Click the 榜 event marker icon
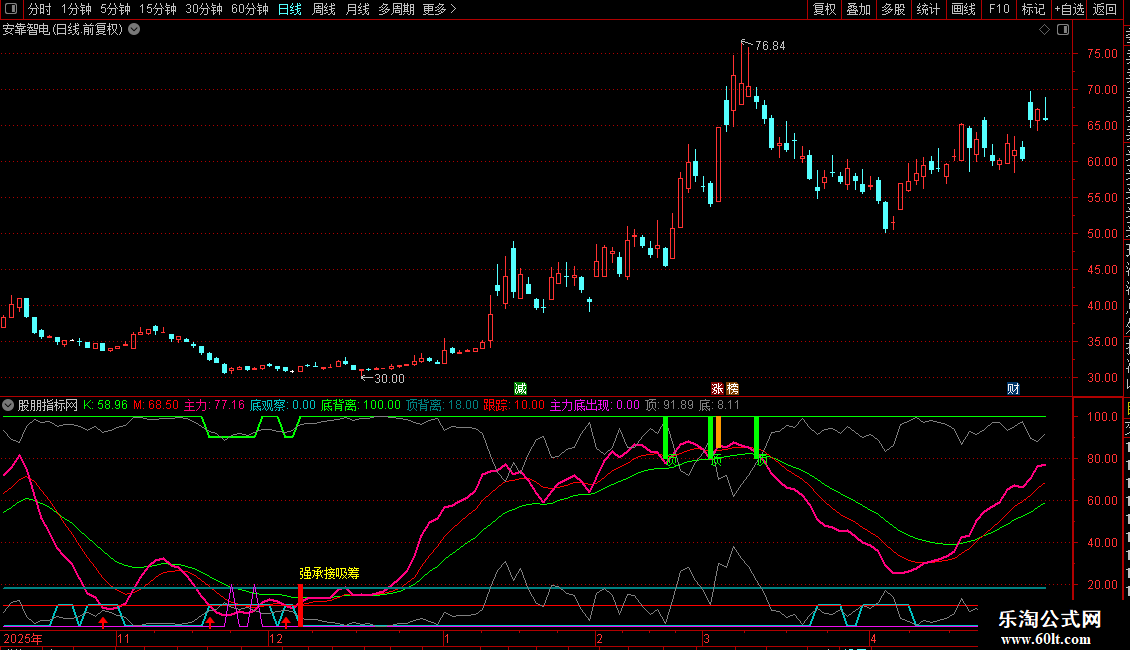 [x=732, y=388]
